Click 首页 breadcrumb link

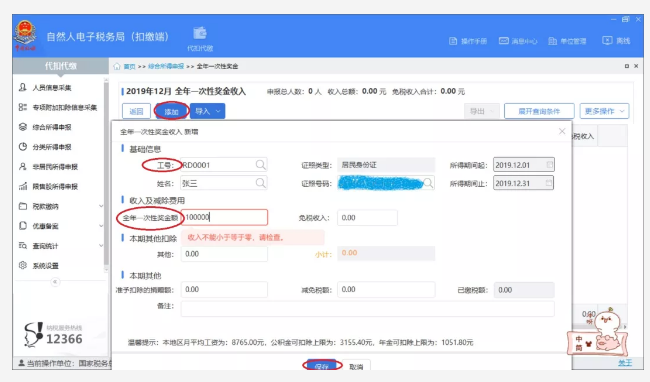(x=130, y=66)
